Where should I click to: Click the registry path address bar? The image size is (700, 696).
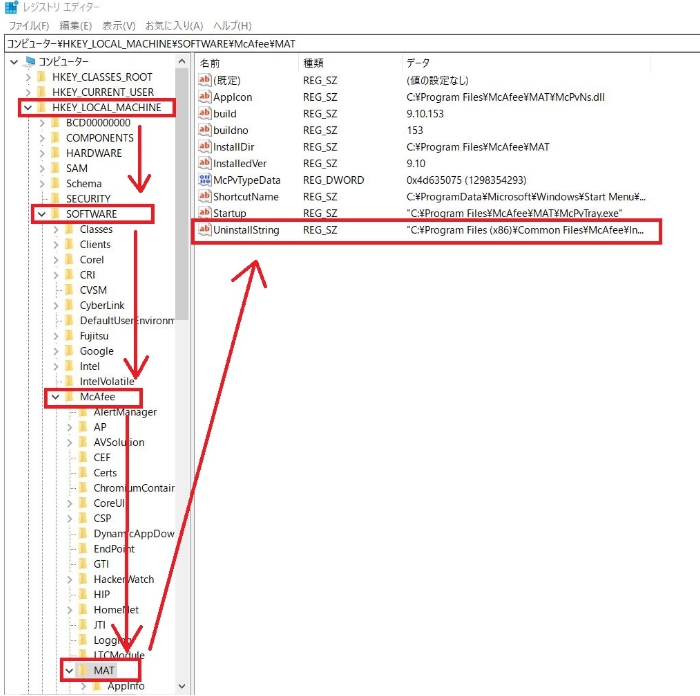350,44
